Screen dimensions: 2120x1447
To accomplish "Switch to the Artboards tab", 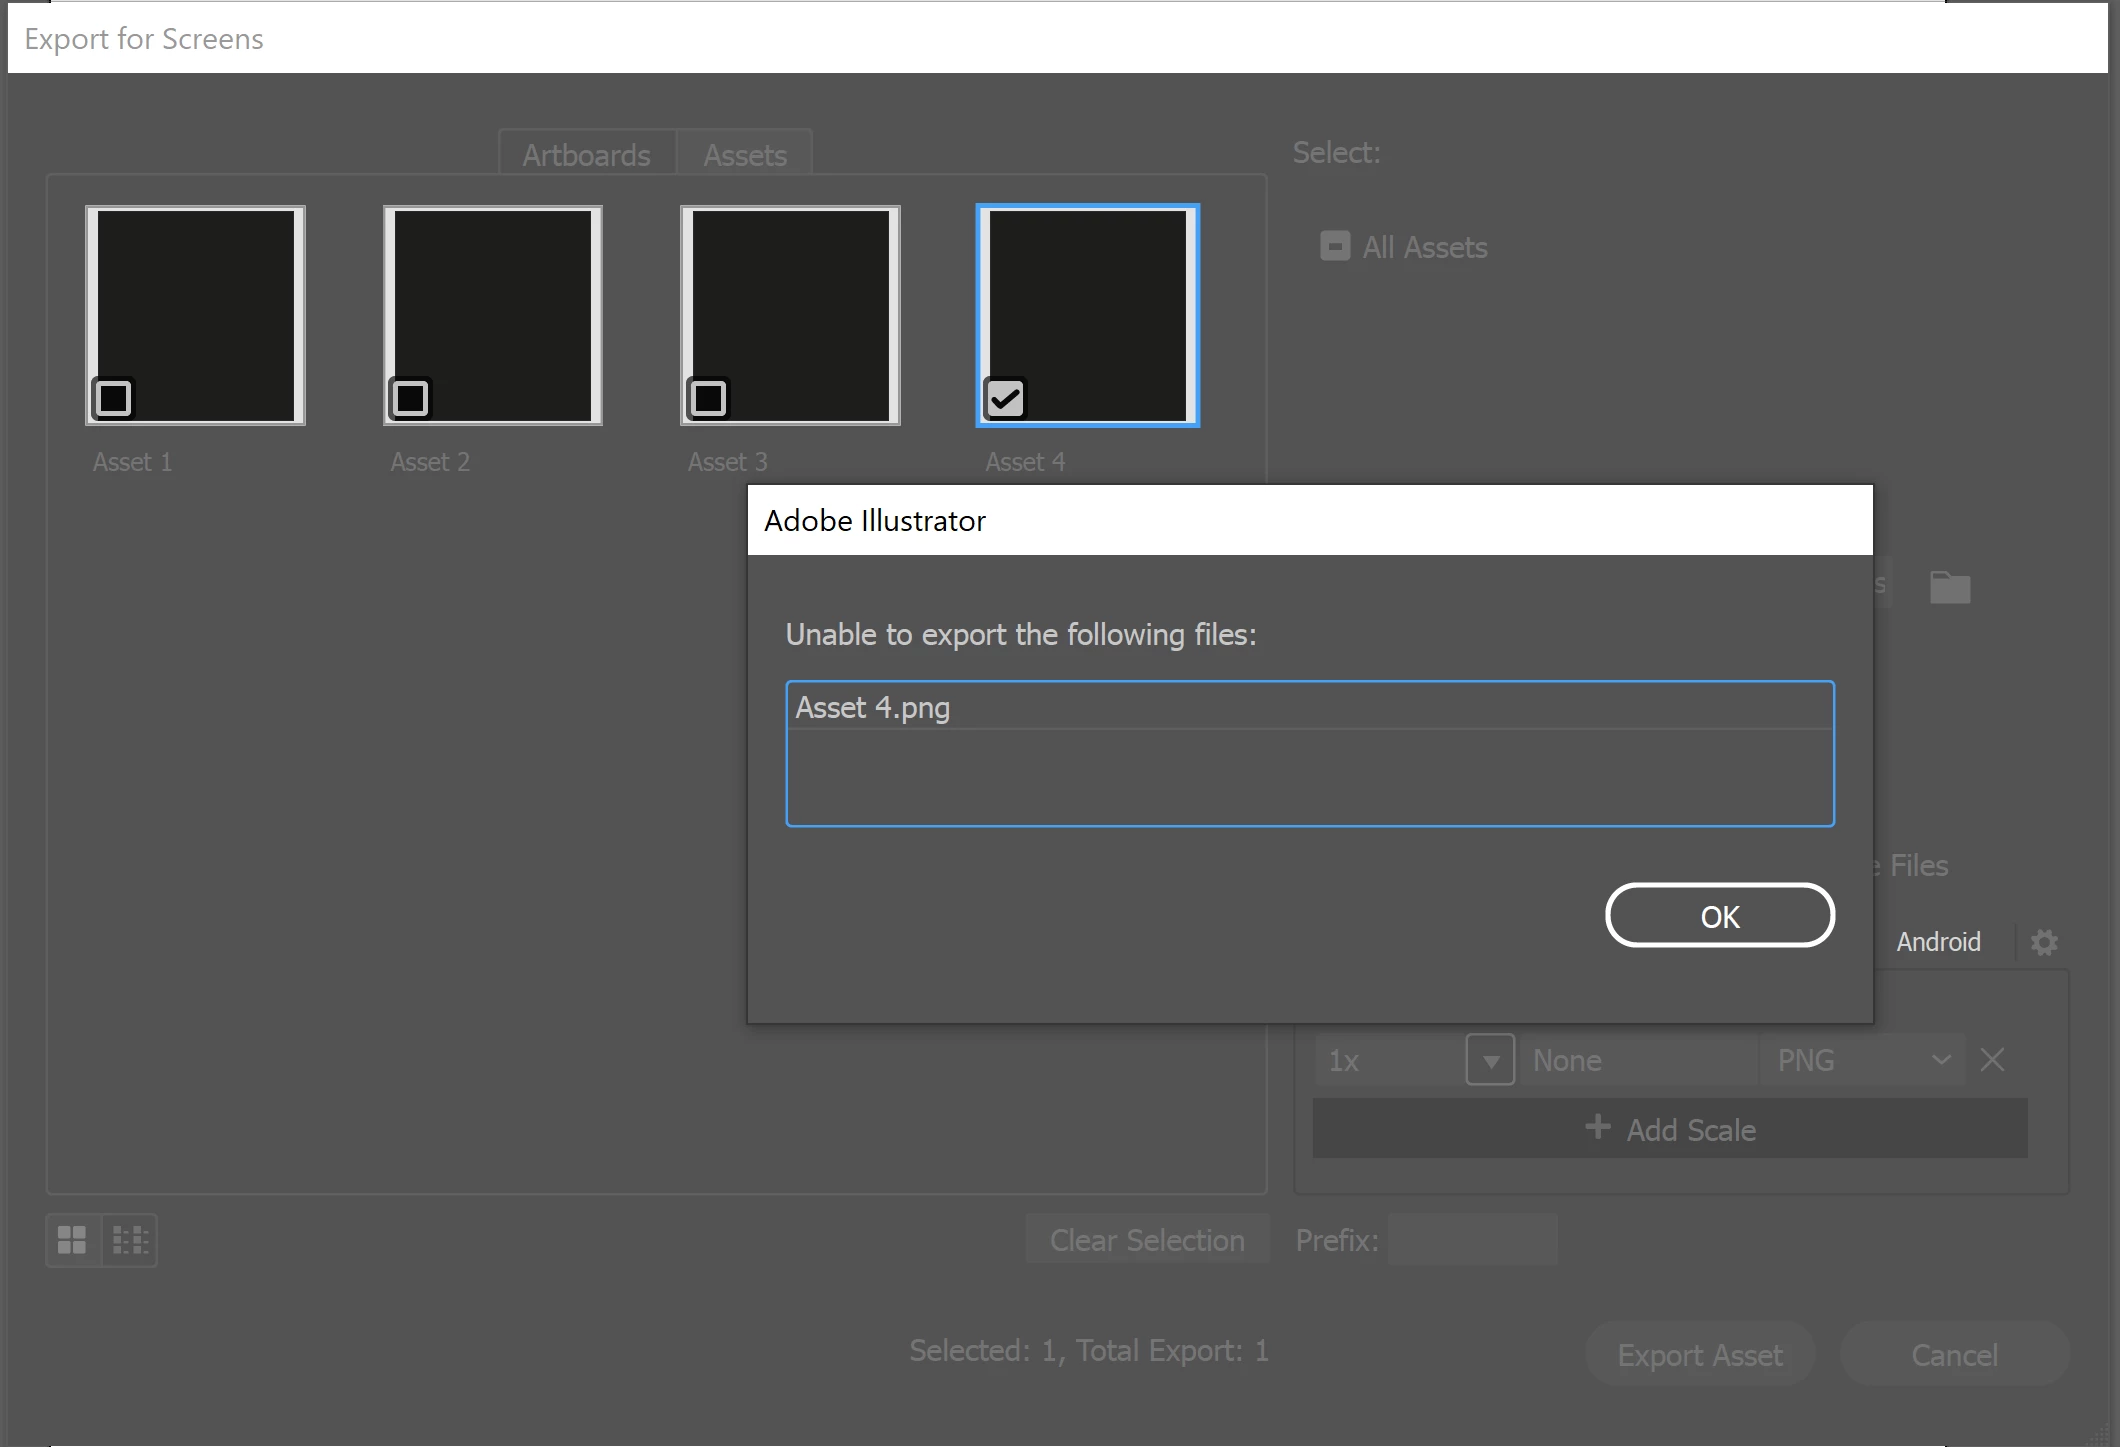I will (586, 155).
